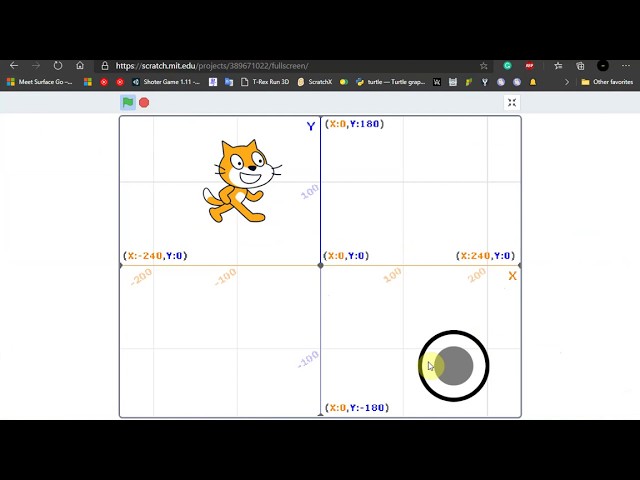
Task: Open the yellow bell bookmark icon
Action: [533, 82]
